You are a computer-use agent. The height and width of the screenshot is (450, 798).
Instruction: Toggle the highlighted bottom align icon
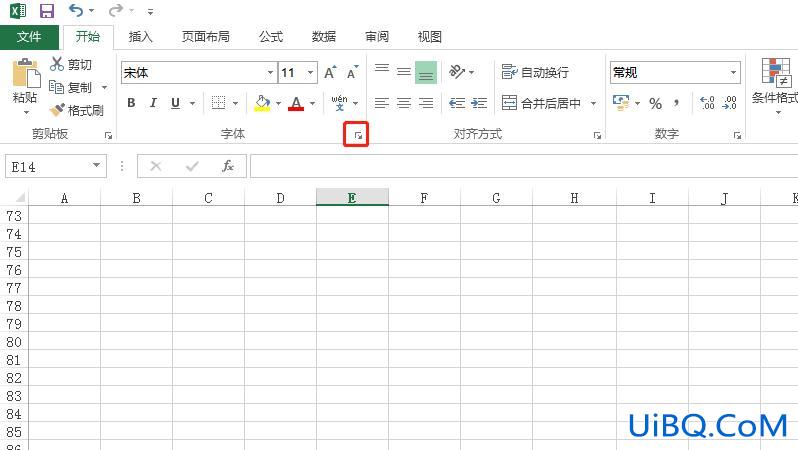pyautogui.click(x=426, y=72)
